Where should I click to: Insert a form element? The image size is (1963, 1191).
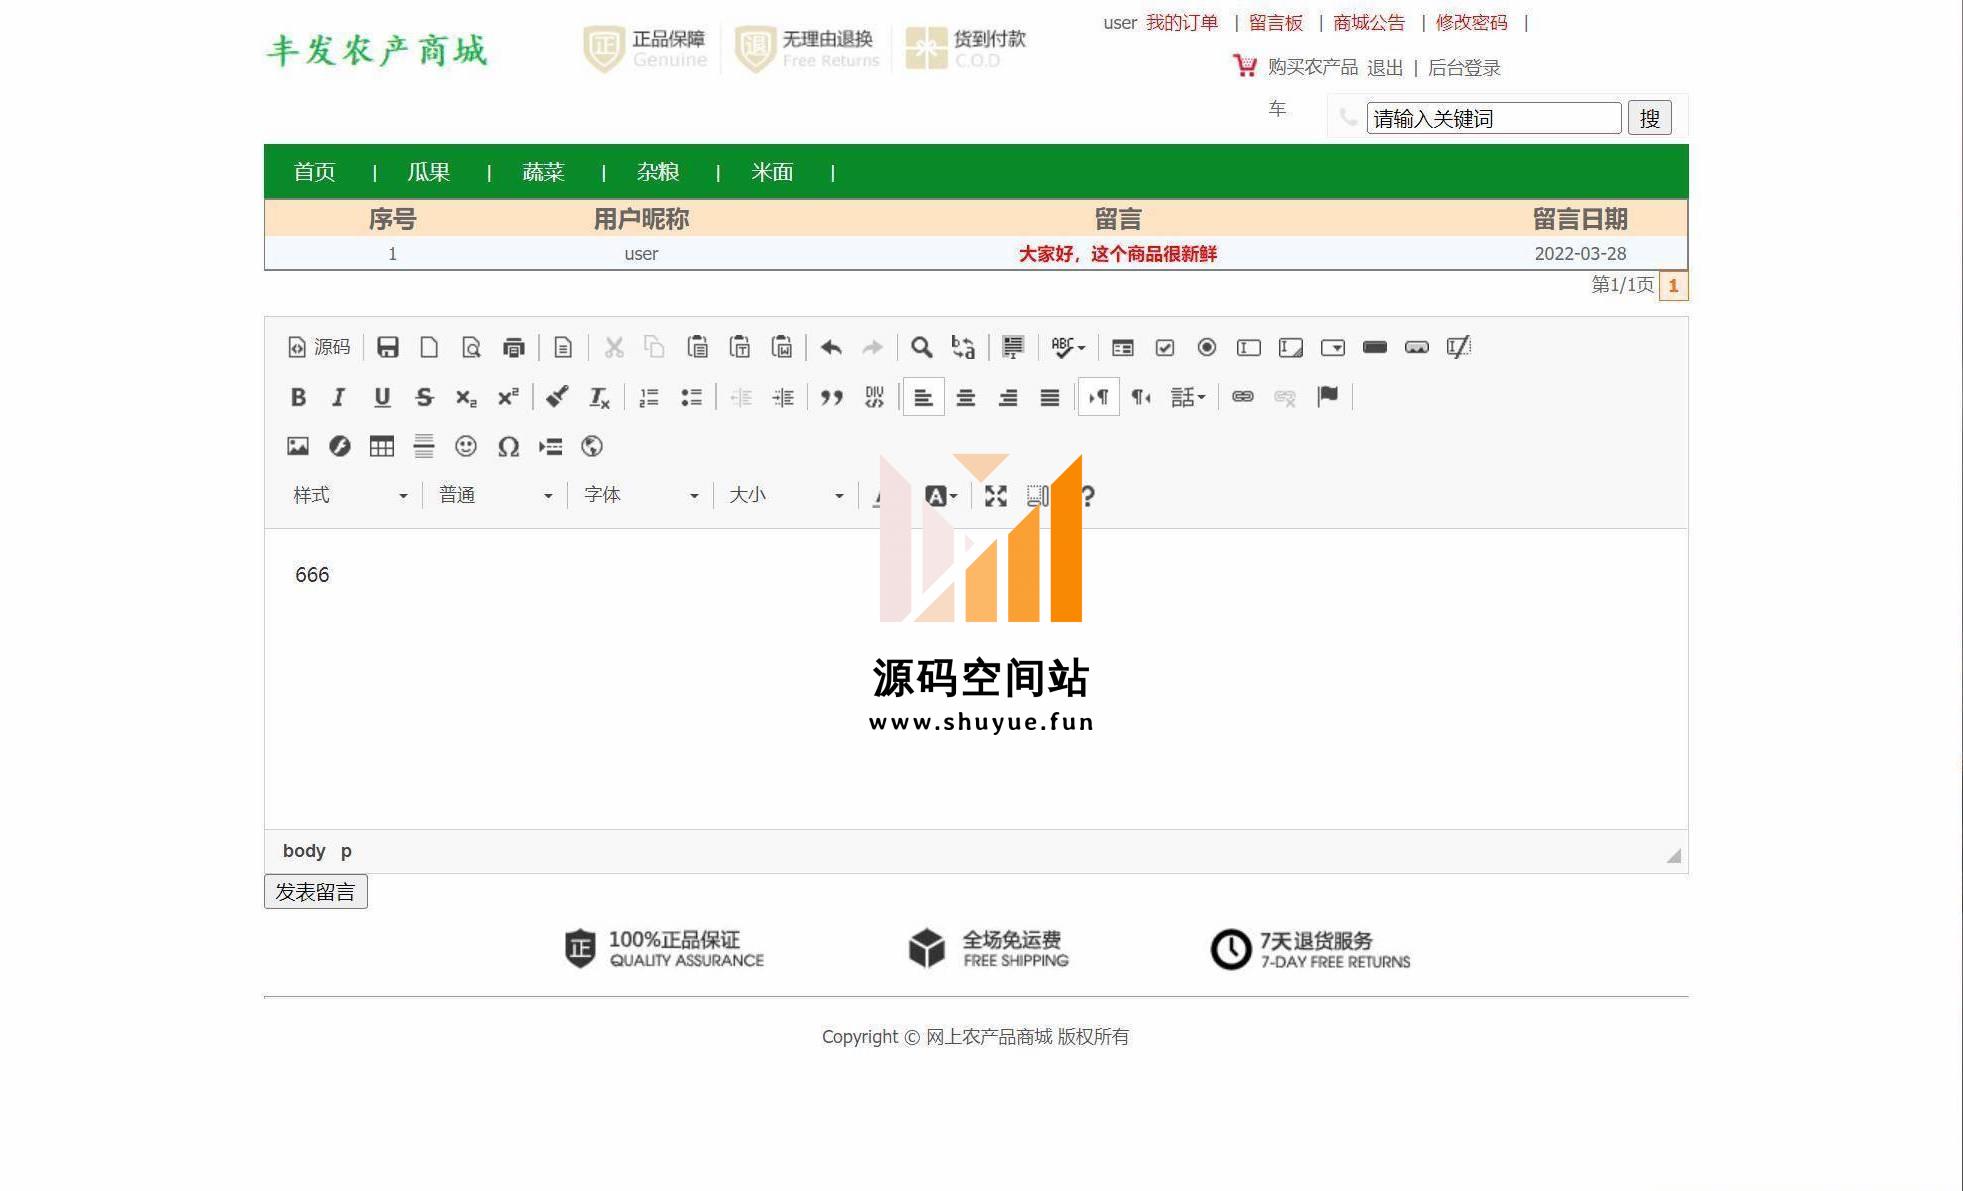pos(1123,347)
